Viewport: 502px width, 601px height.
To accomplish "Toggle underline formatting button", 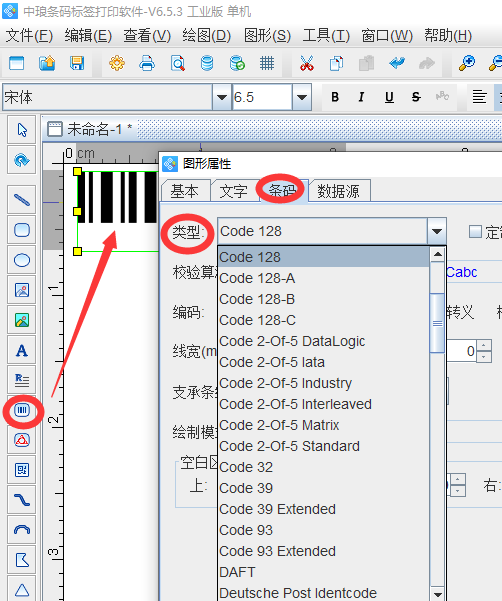I will (x=389, y=97).
